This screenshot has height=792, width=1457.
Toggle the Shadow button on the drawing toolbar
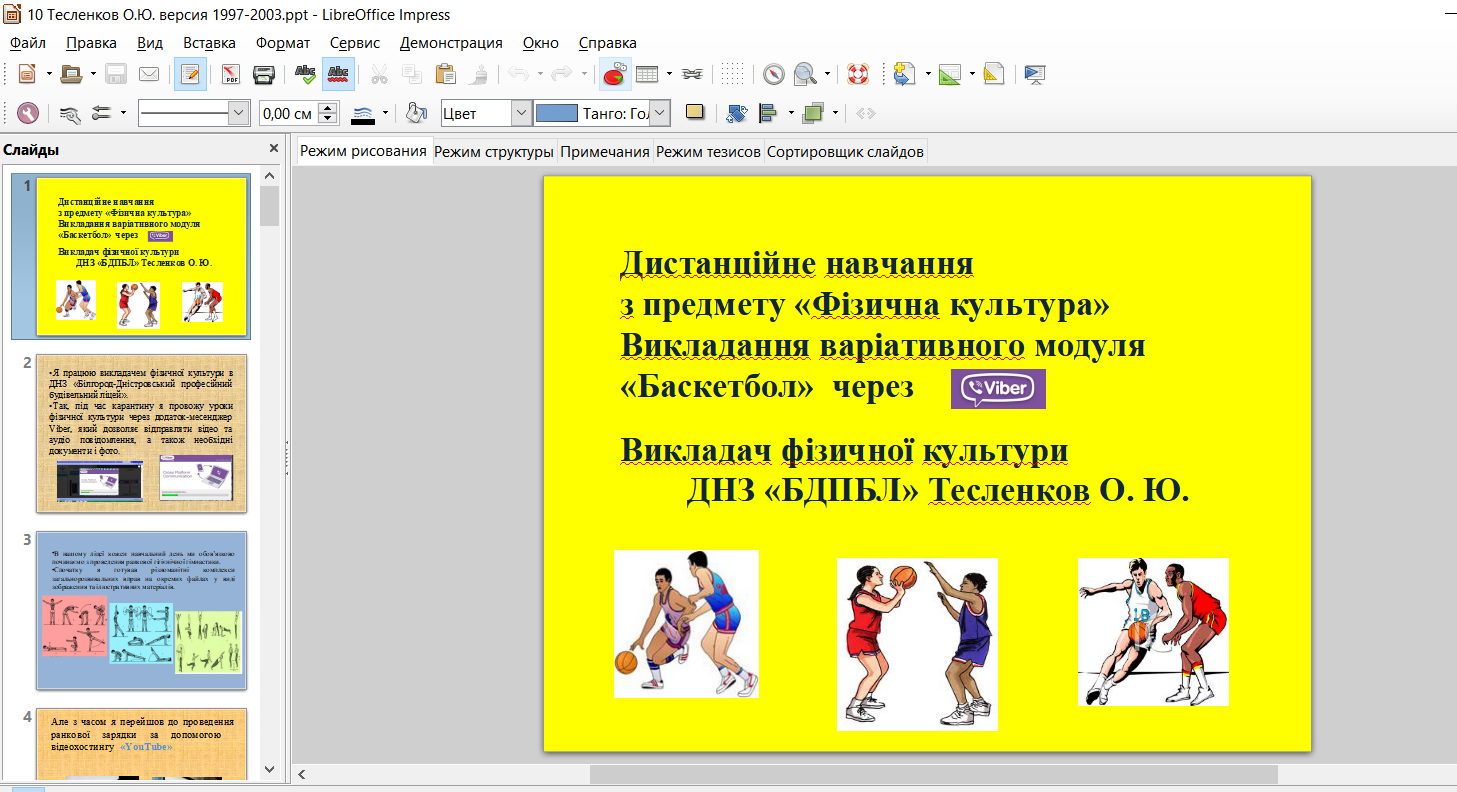tap(695, 113)
